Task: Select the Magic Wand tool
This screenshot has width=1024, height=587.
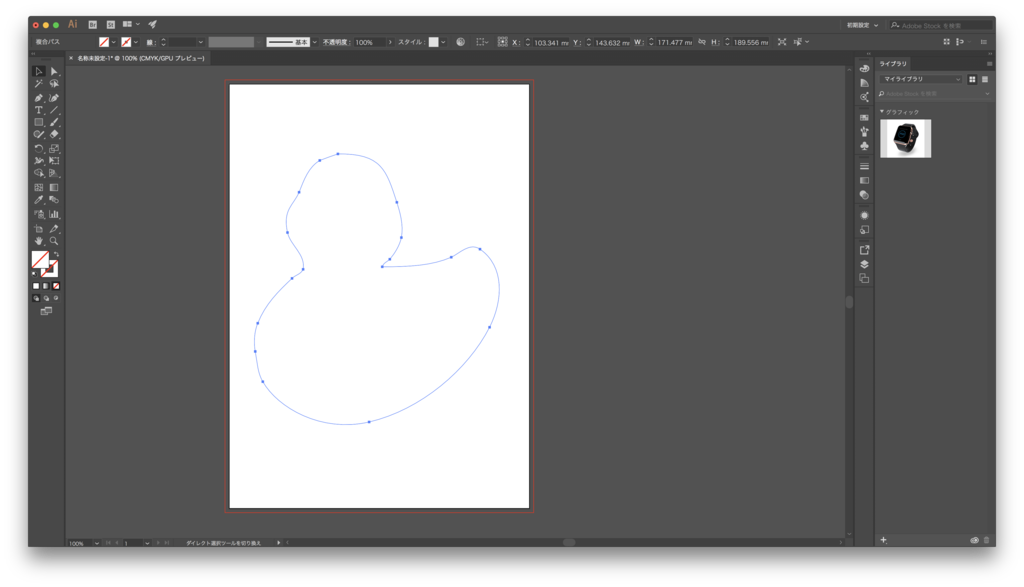Action: point(39,84)
